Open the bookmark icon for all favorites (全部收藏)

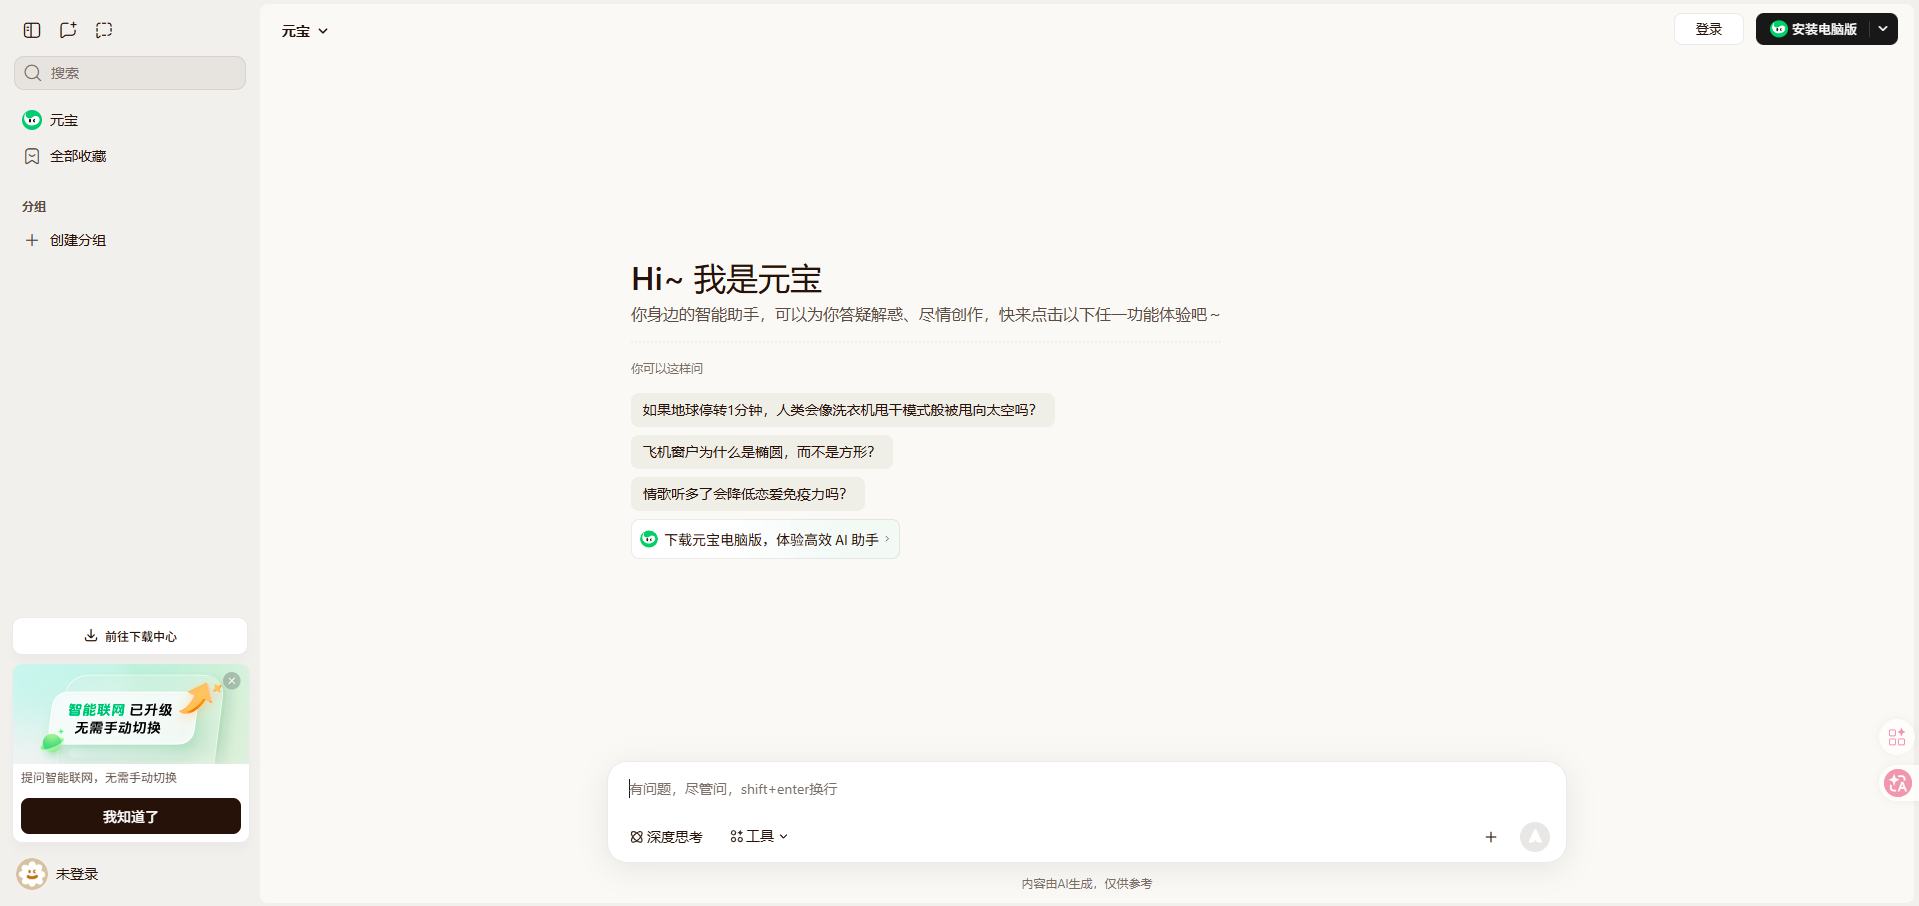(x=32, y=156)
